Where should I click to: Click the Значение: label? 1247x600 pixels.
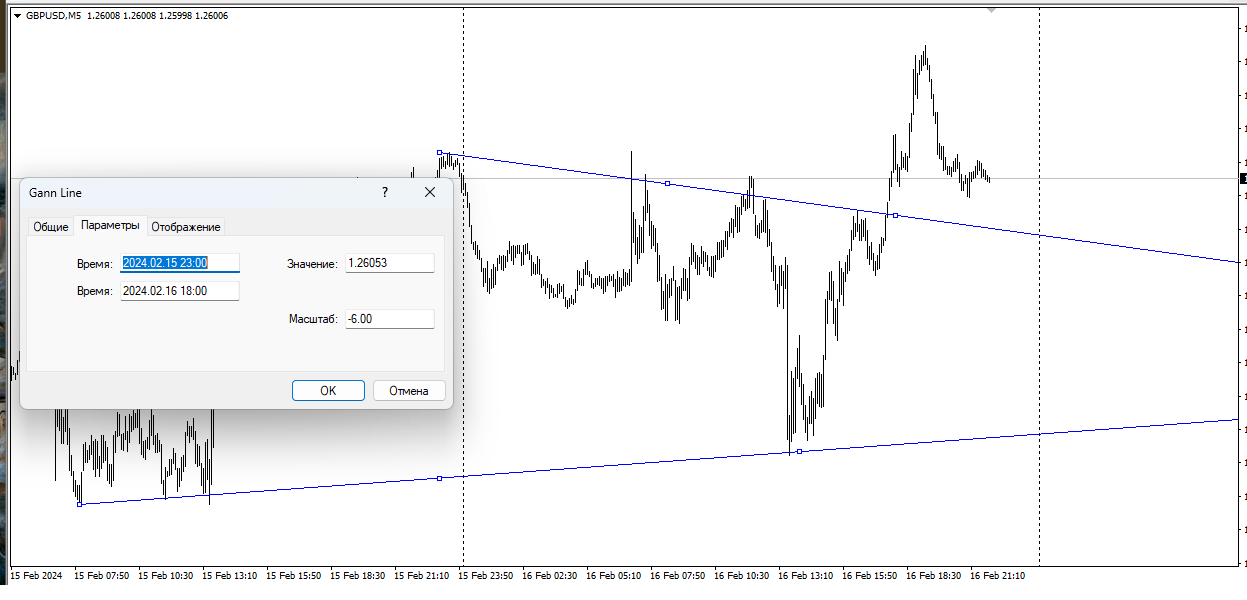(x=312, y=263)
